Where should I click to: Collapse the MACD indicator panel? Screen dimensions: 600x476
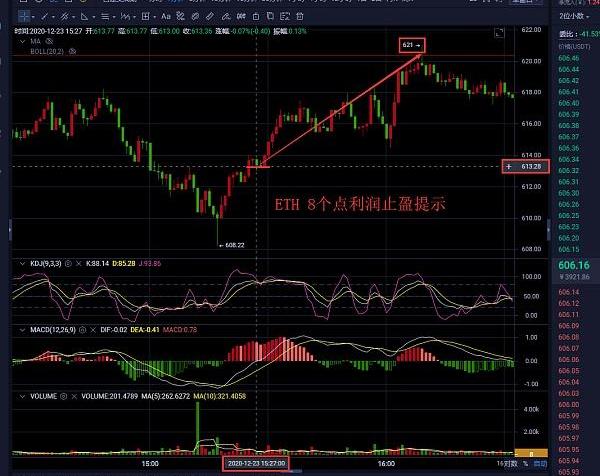pos(20,327)
